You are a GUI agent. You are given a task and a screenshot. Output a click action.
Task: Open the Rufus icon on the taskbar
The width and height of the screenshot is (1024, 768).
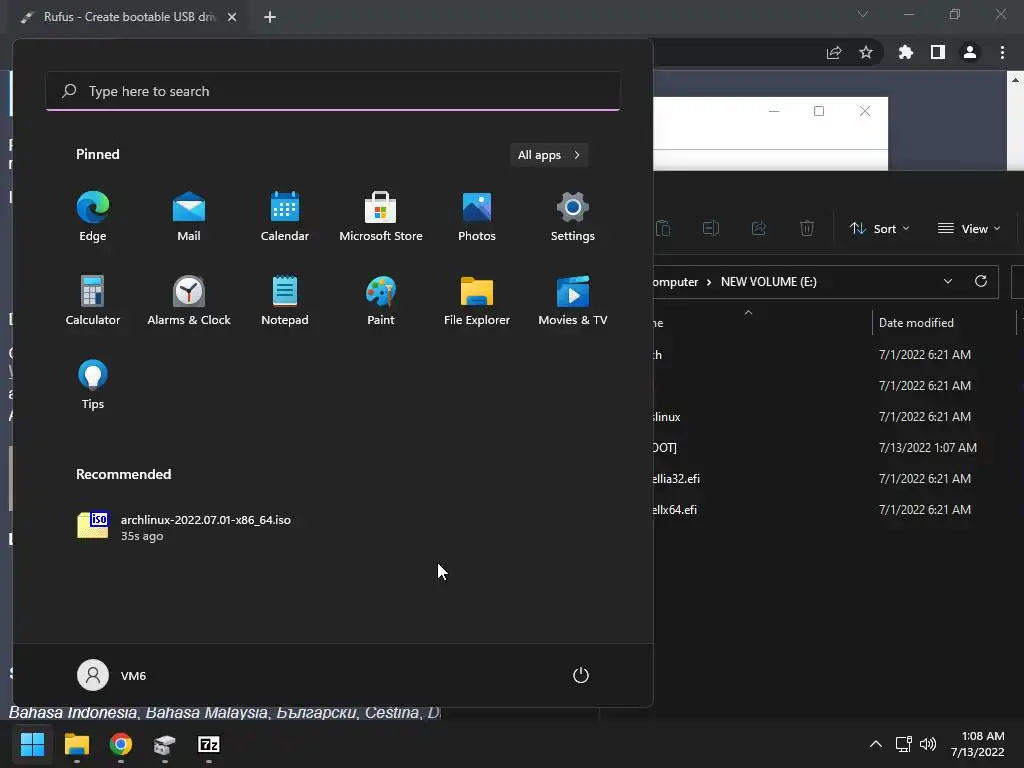click(x=165, y=744)
